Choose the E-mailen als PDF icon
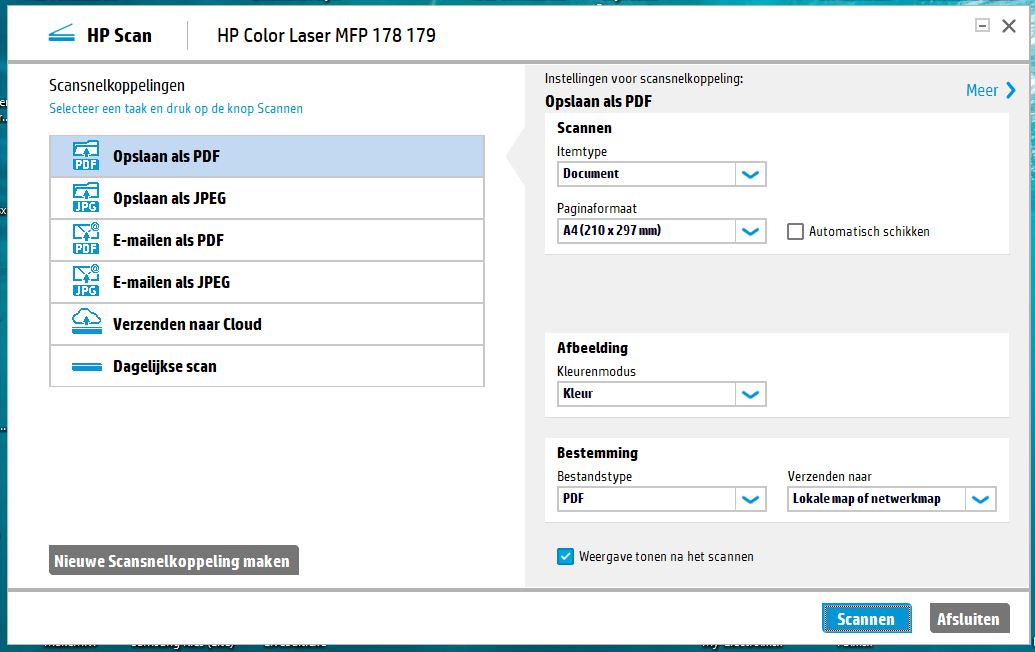The image size is (1035, 652). 87,240
